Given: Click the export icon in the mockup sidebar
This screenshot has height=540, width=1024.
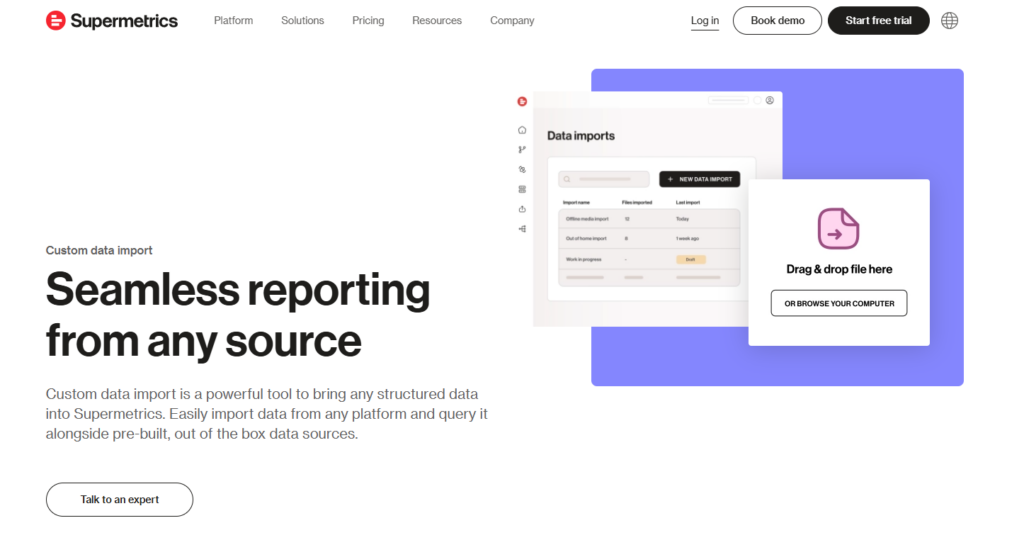Looking at the screenshot, I should point(522,209).
